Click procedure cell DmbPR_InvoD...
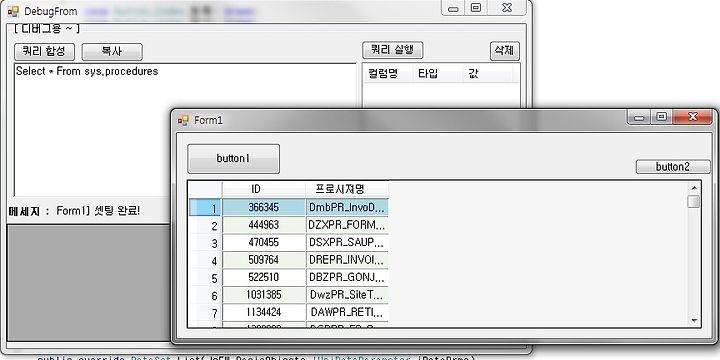 347,208
